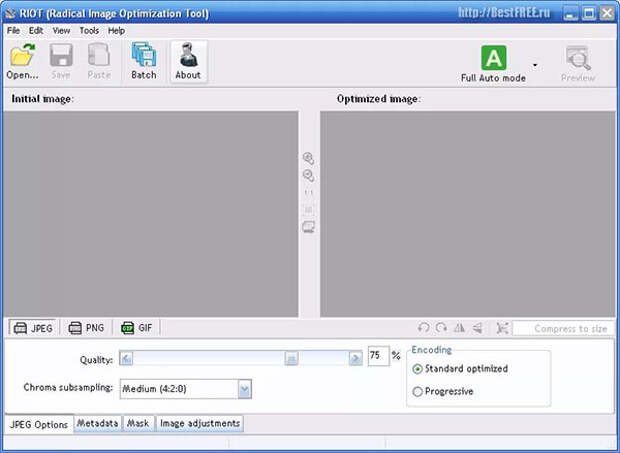Switch to the Mask tab

click(138, 423)
